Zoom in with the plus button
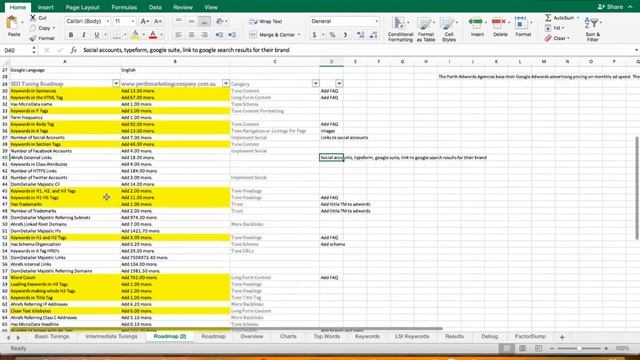This screenshot has width=640, height=360. coord(606,349)
